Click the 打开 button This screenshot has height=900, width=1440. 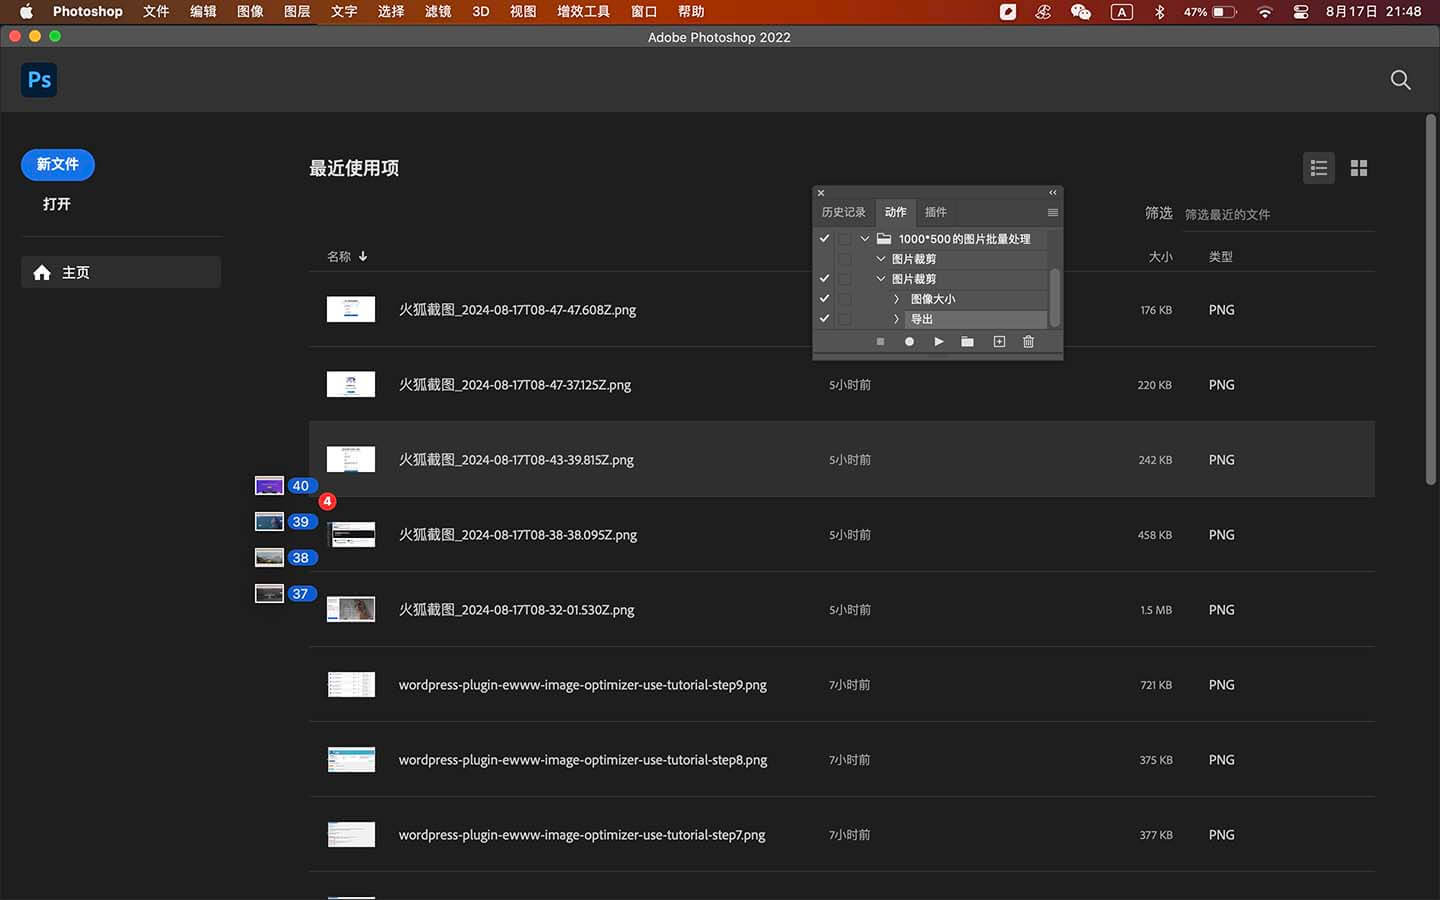pyautogui.click(x=57, y=204)
